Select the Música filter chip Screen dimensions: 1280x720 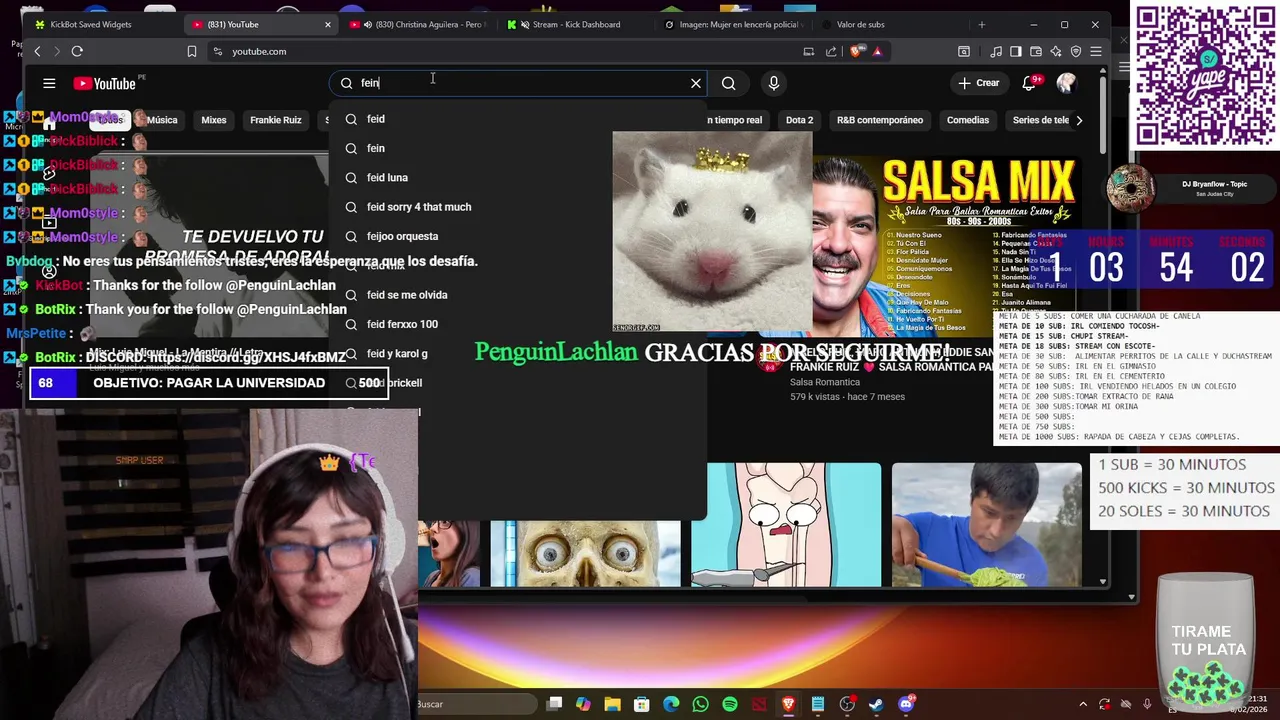click(161, 120)
